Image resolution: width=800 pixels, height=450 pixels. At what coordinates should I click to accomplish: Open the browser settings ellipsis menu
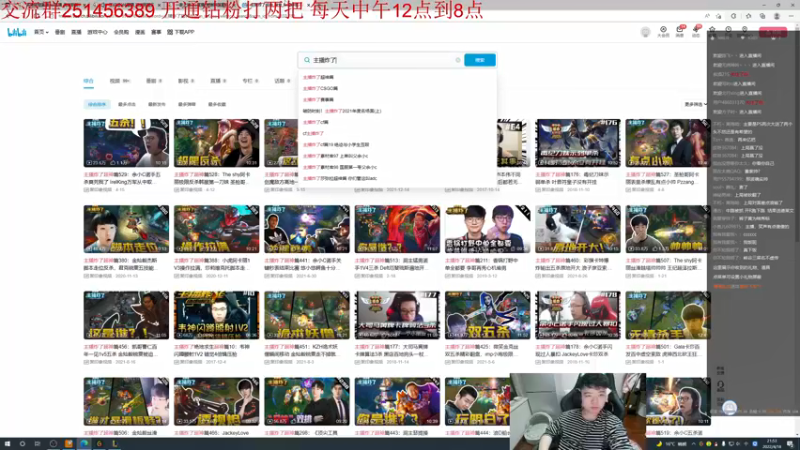point(791,16)
